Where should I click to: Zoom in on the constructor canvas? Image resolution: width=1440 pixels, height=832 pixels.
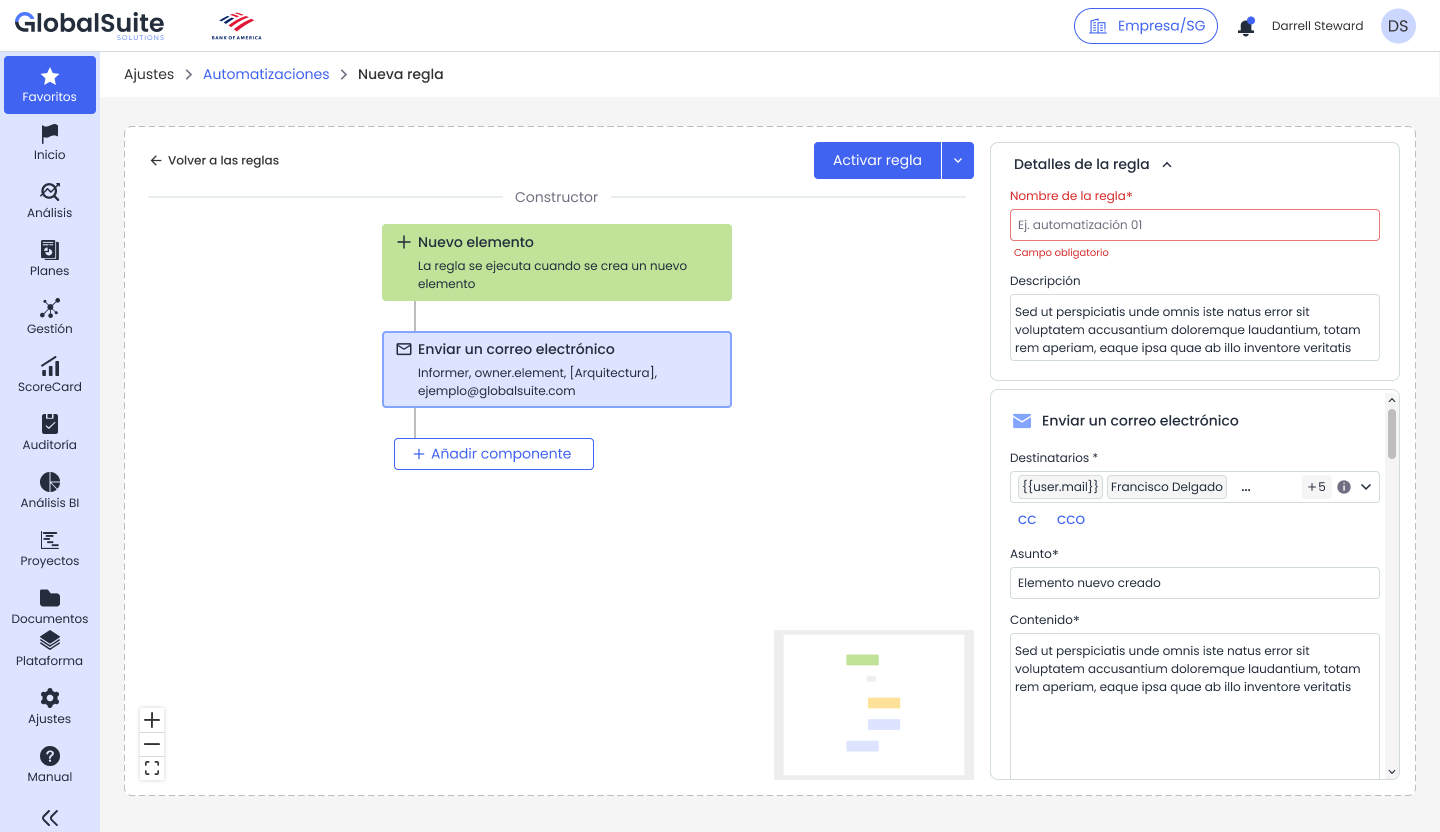pyautogui.click(x=152, y=720)
